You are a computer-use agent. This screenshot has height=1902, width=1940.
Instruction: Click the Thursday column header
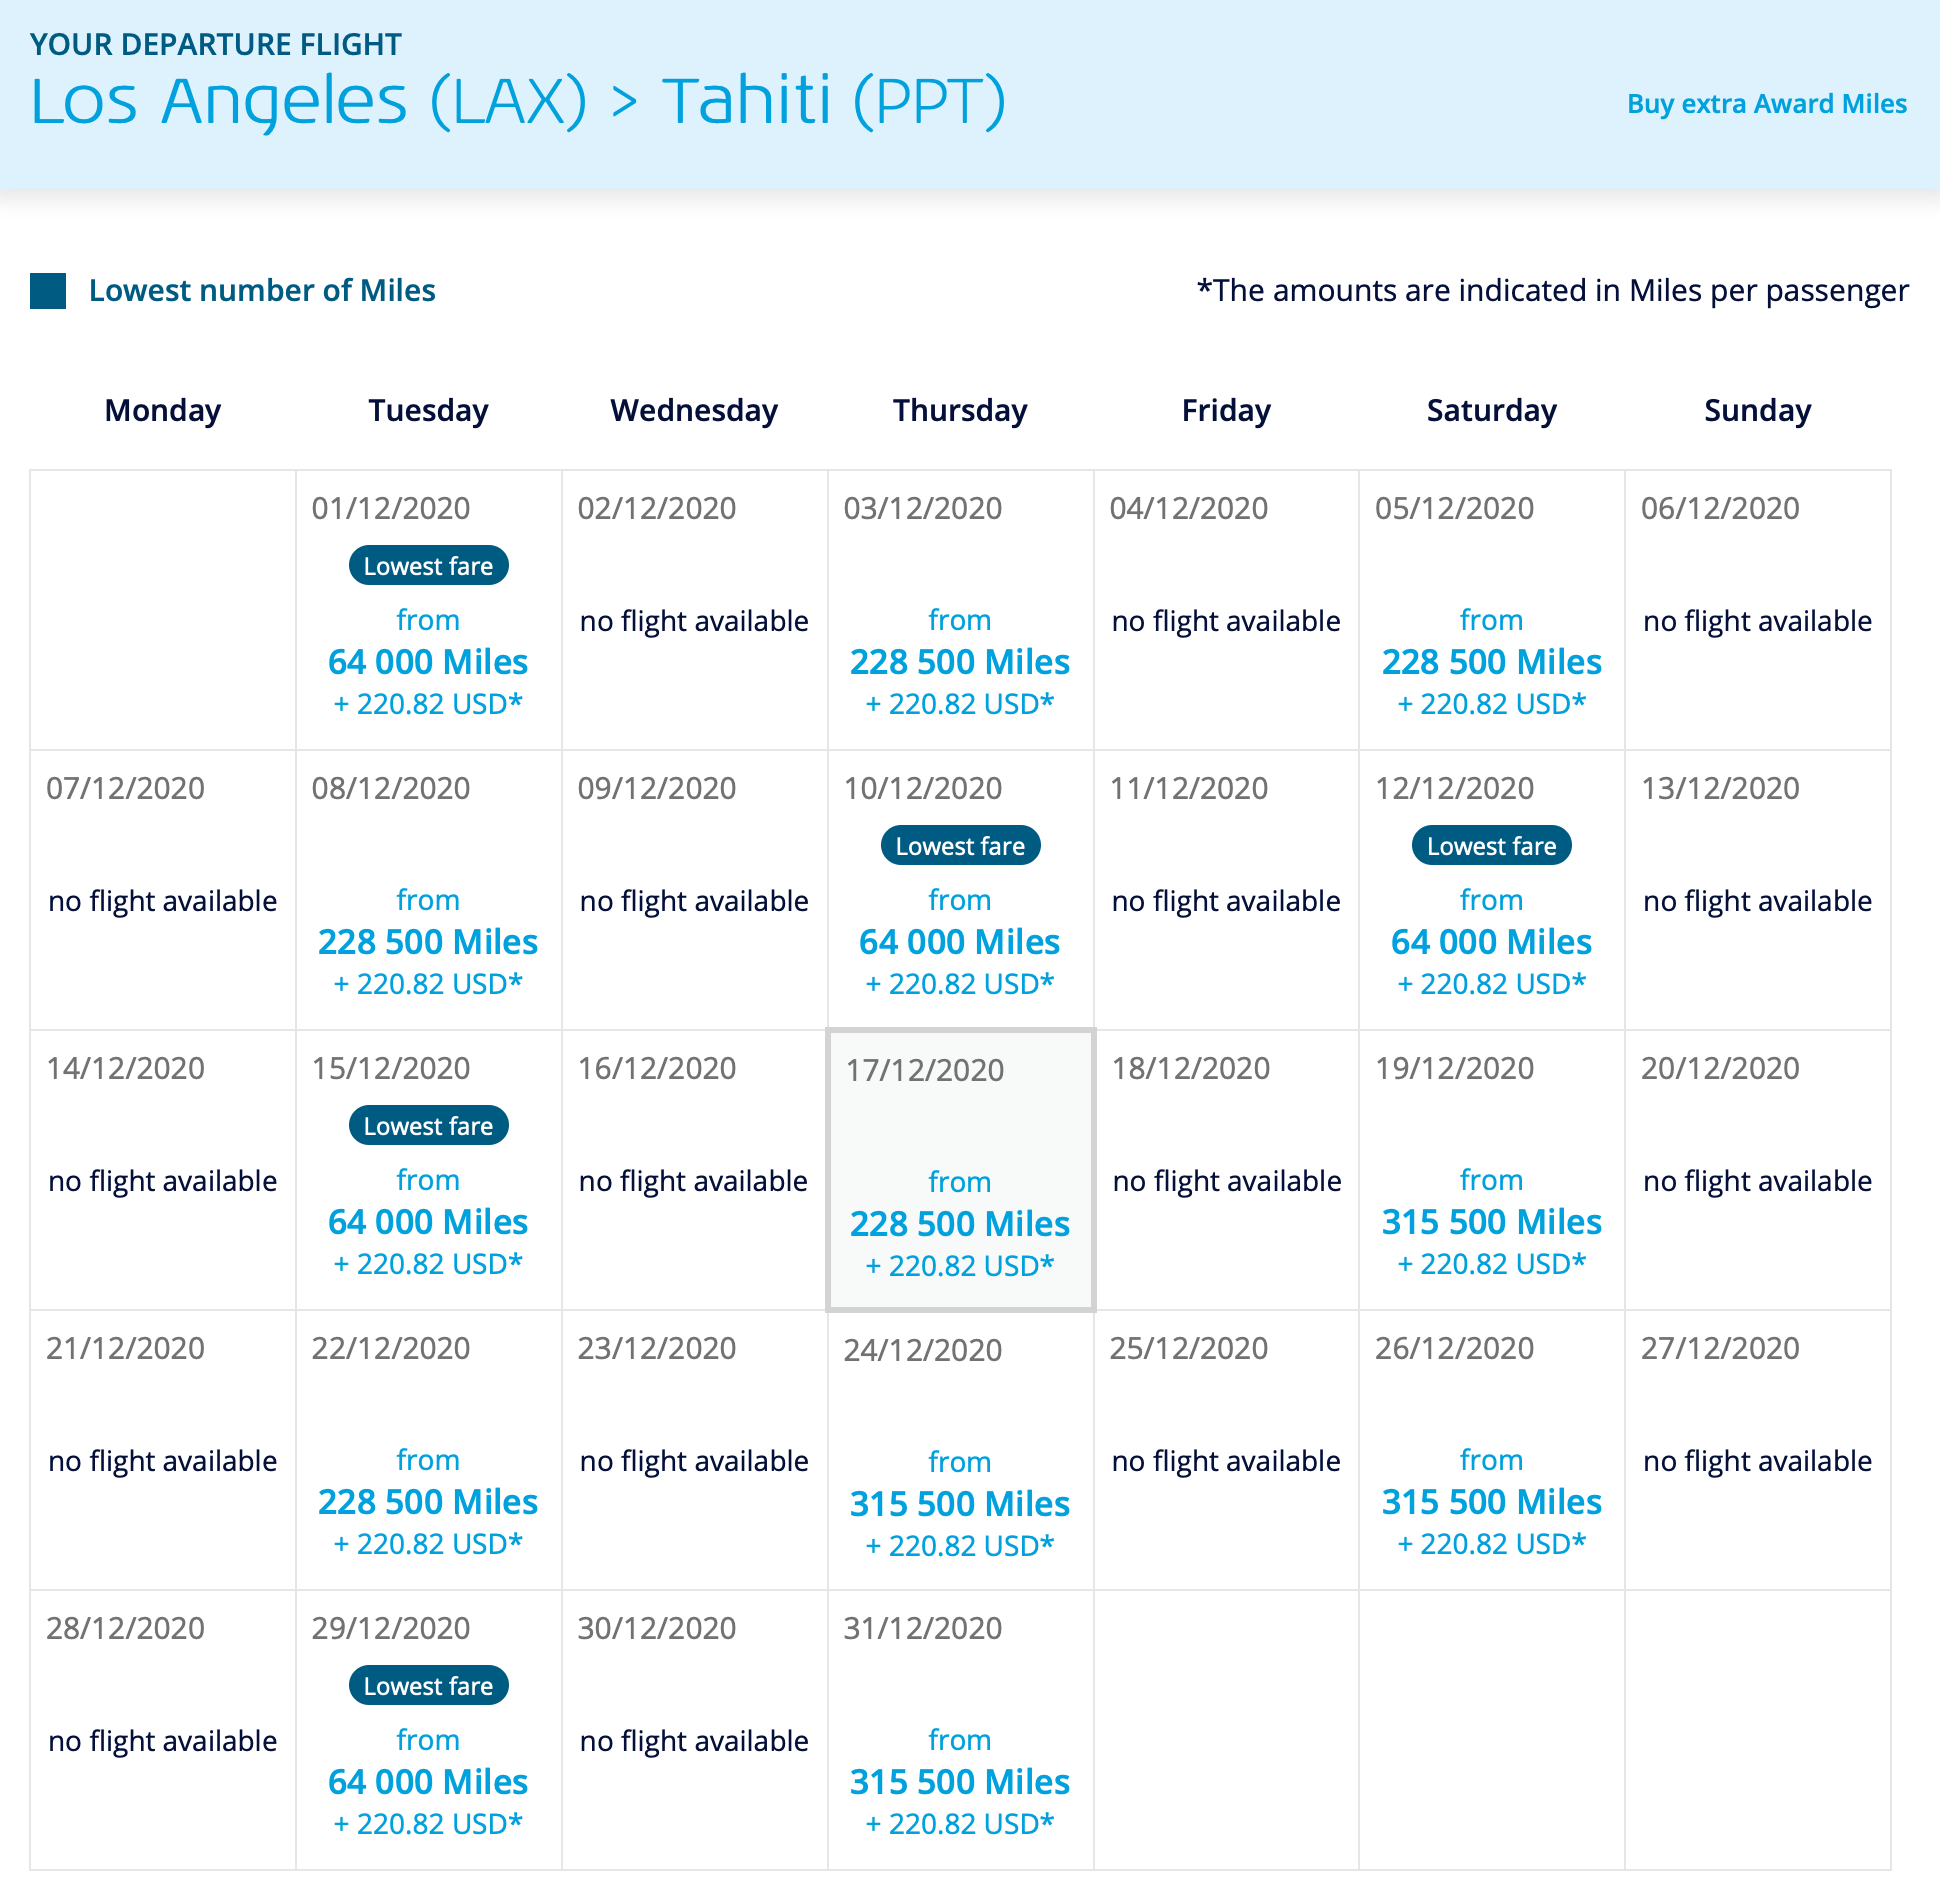click(x=959, y=410)
